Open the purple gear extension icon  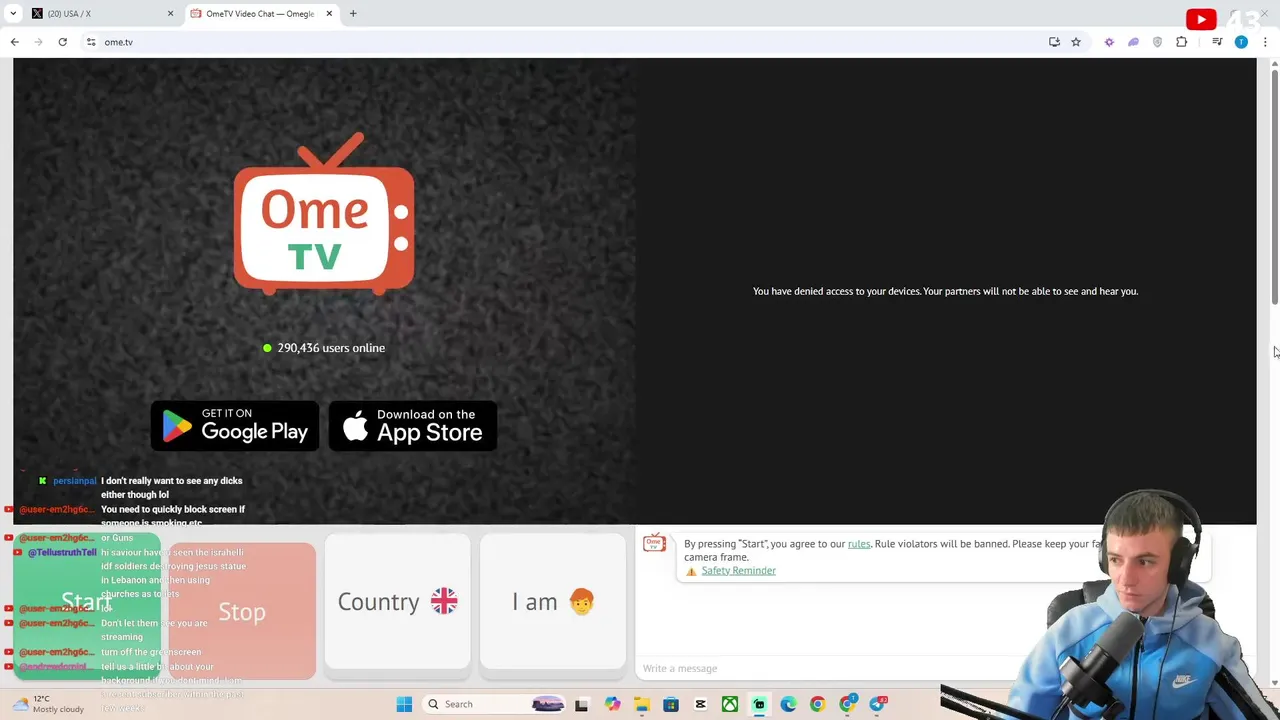[1109, 42]
